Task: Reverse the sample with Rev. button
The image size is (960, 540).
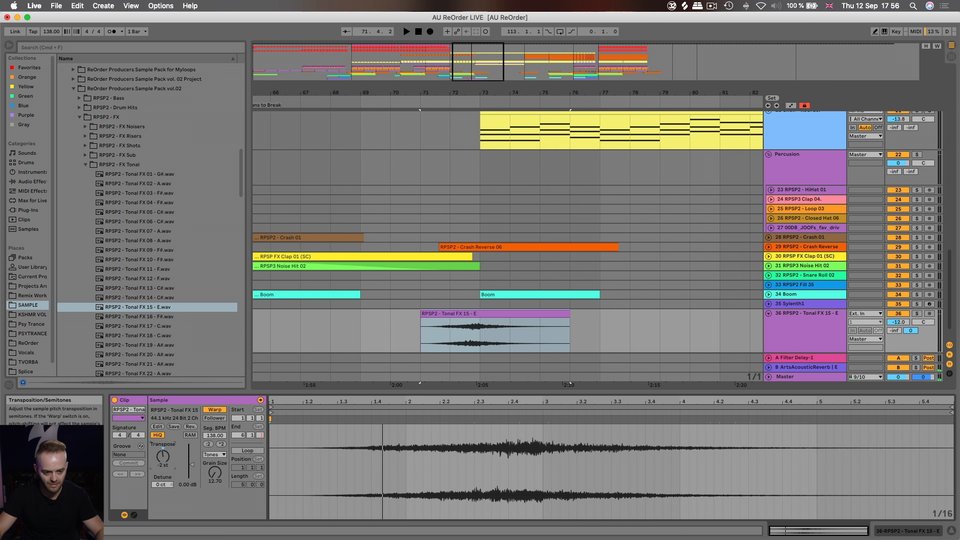Action: click(190, 426)
